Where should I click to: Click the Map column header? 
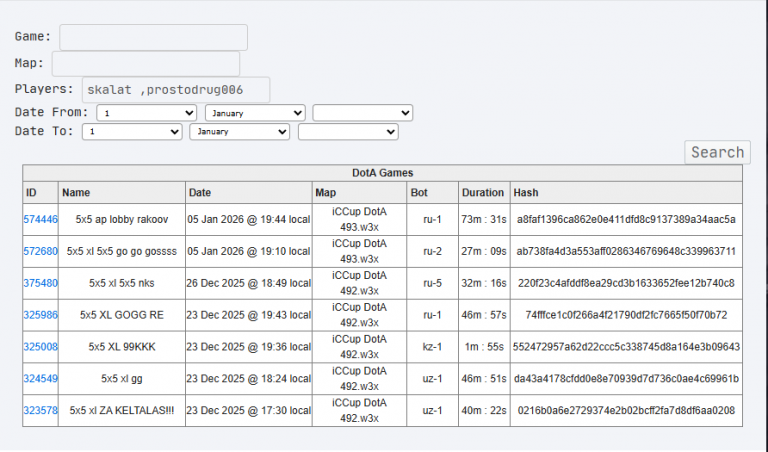359,192
